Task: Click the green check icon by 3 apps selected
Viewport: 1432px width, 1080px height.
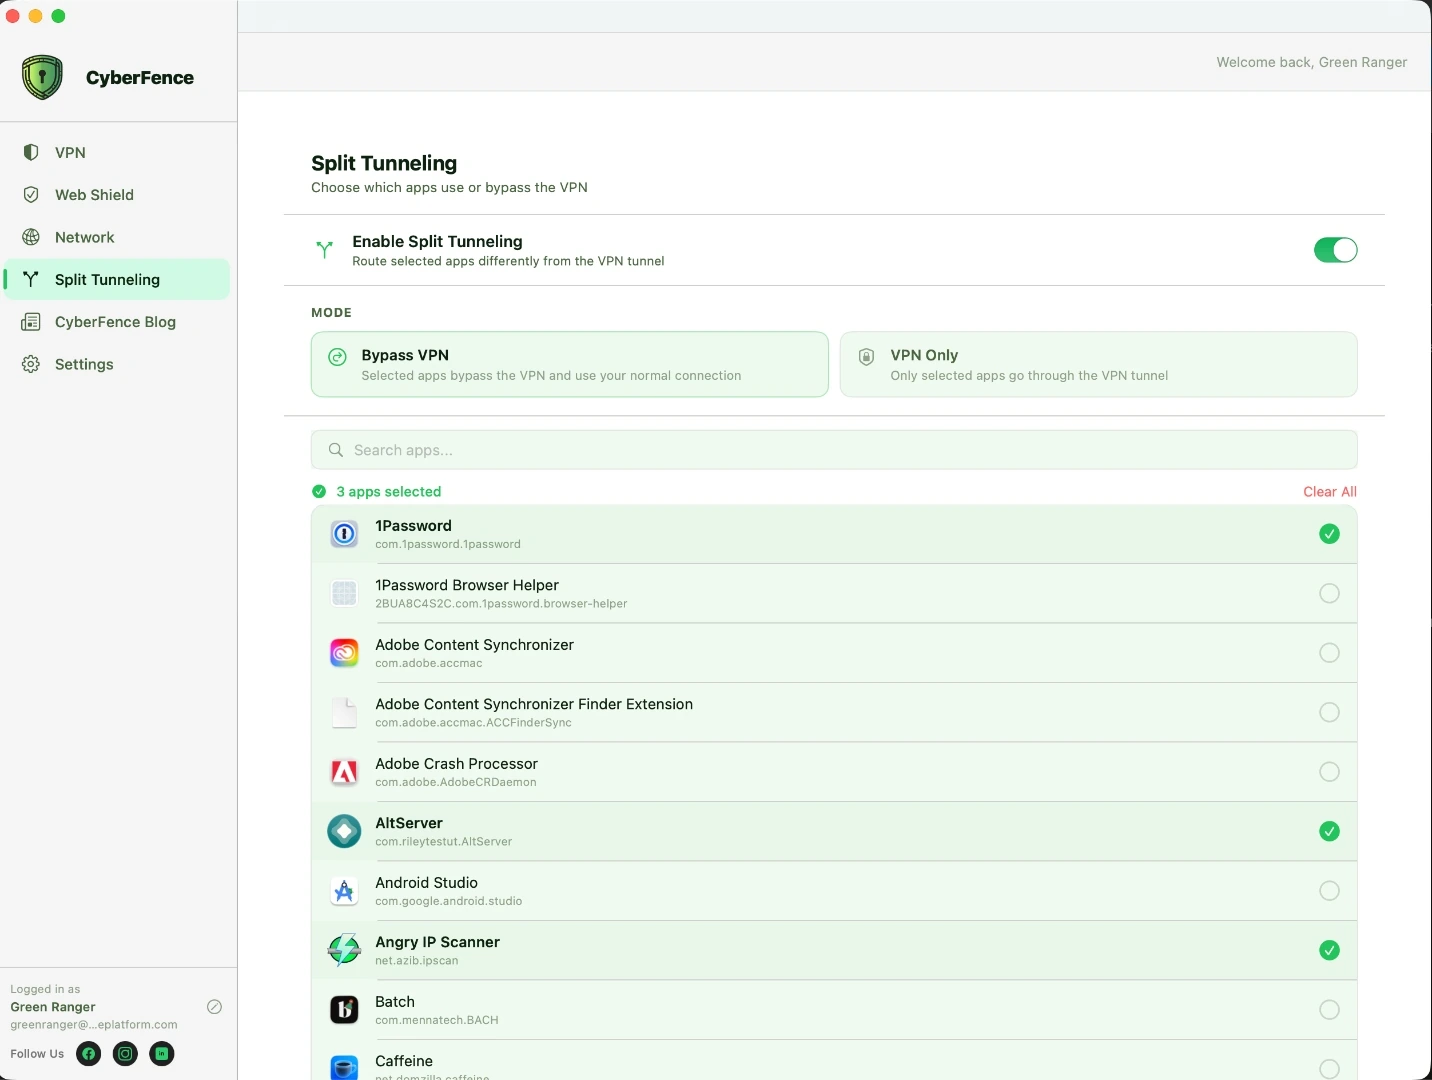Action: click(x=319, y=492)
